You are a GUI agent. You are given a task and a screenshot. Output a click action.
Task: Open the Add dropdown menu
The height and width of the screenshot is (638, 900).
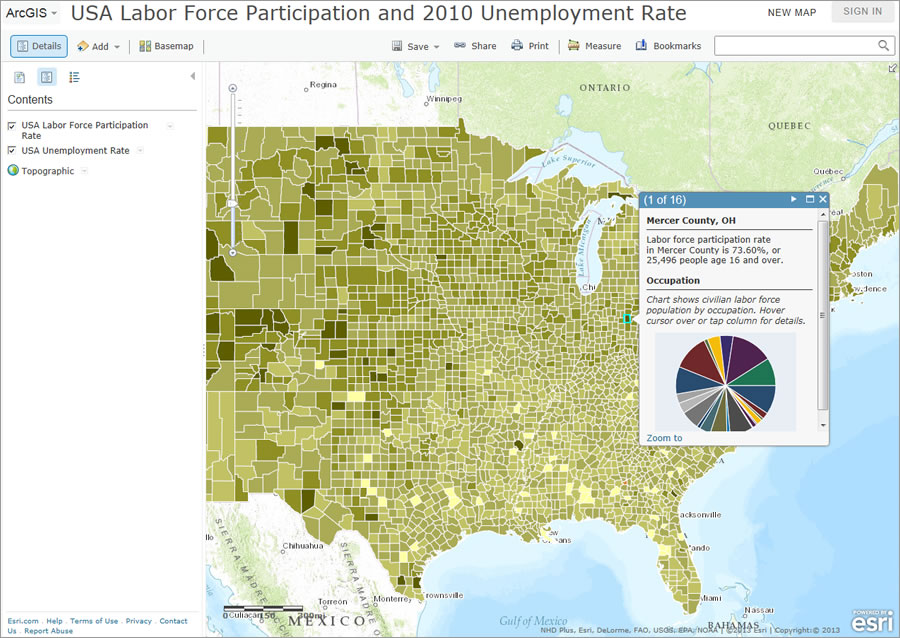98,45
